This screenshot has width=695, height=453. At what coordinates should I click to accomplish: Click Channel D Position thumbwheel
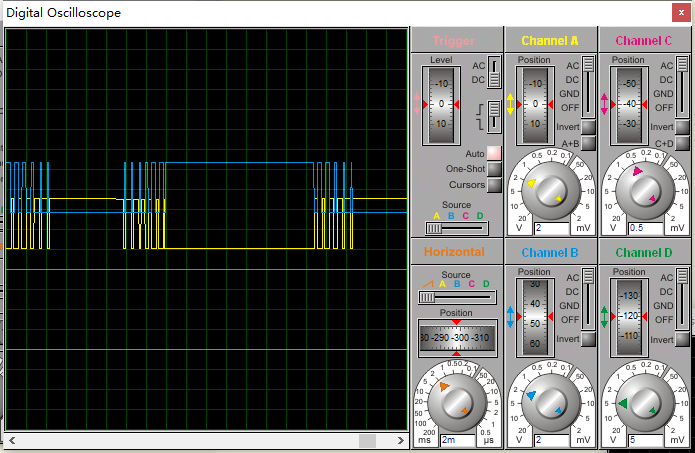pos(629,317)
